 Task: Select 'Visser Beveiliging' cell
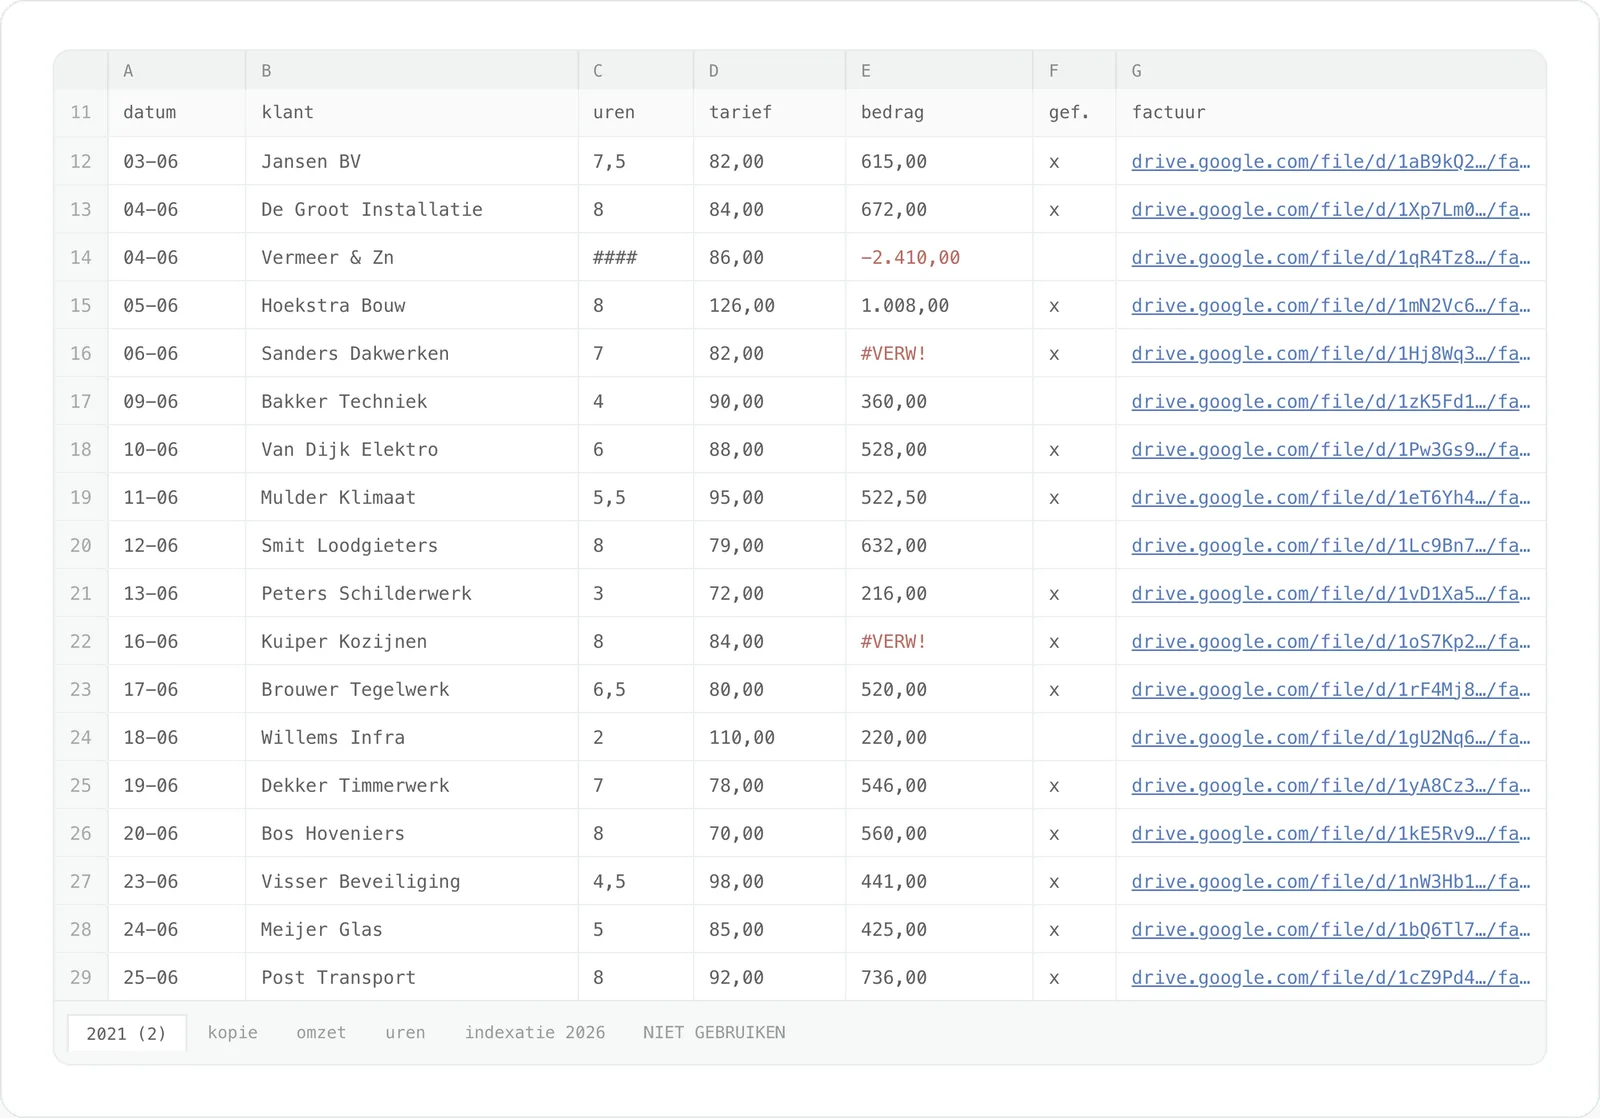(412, 881)
